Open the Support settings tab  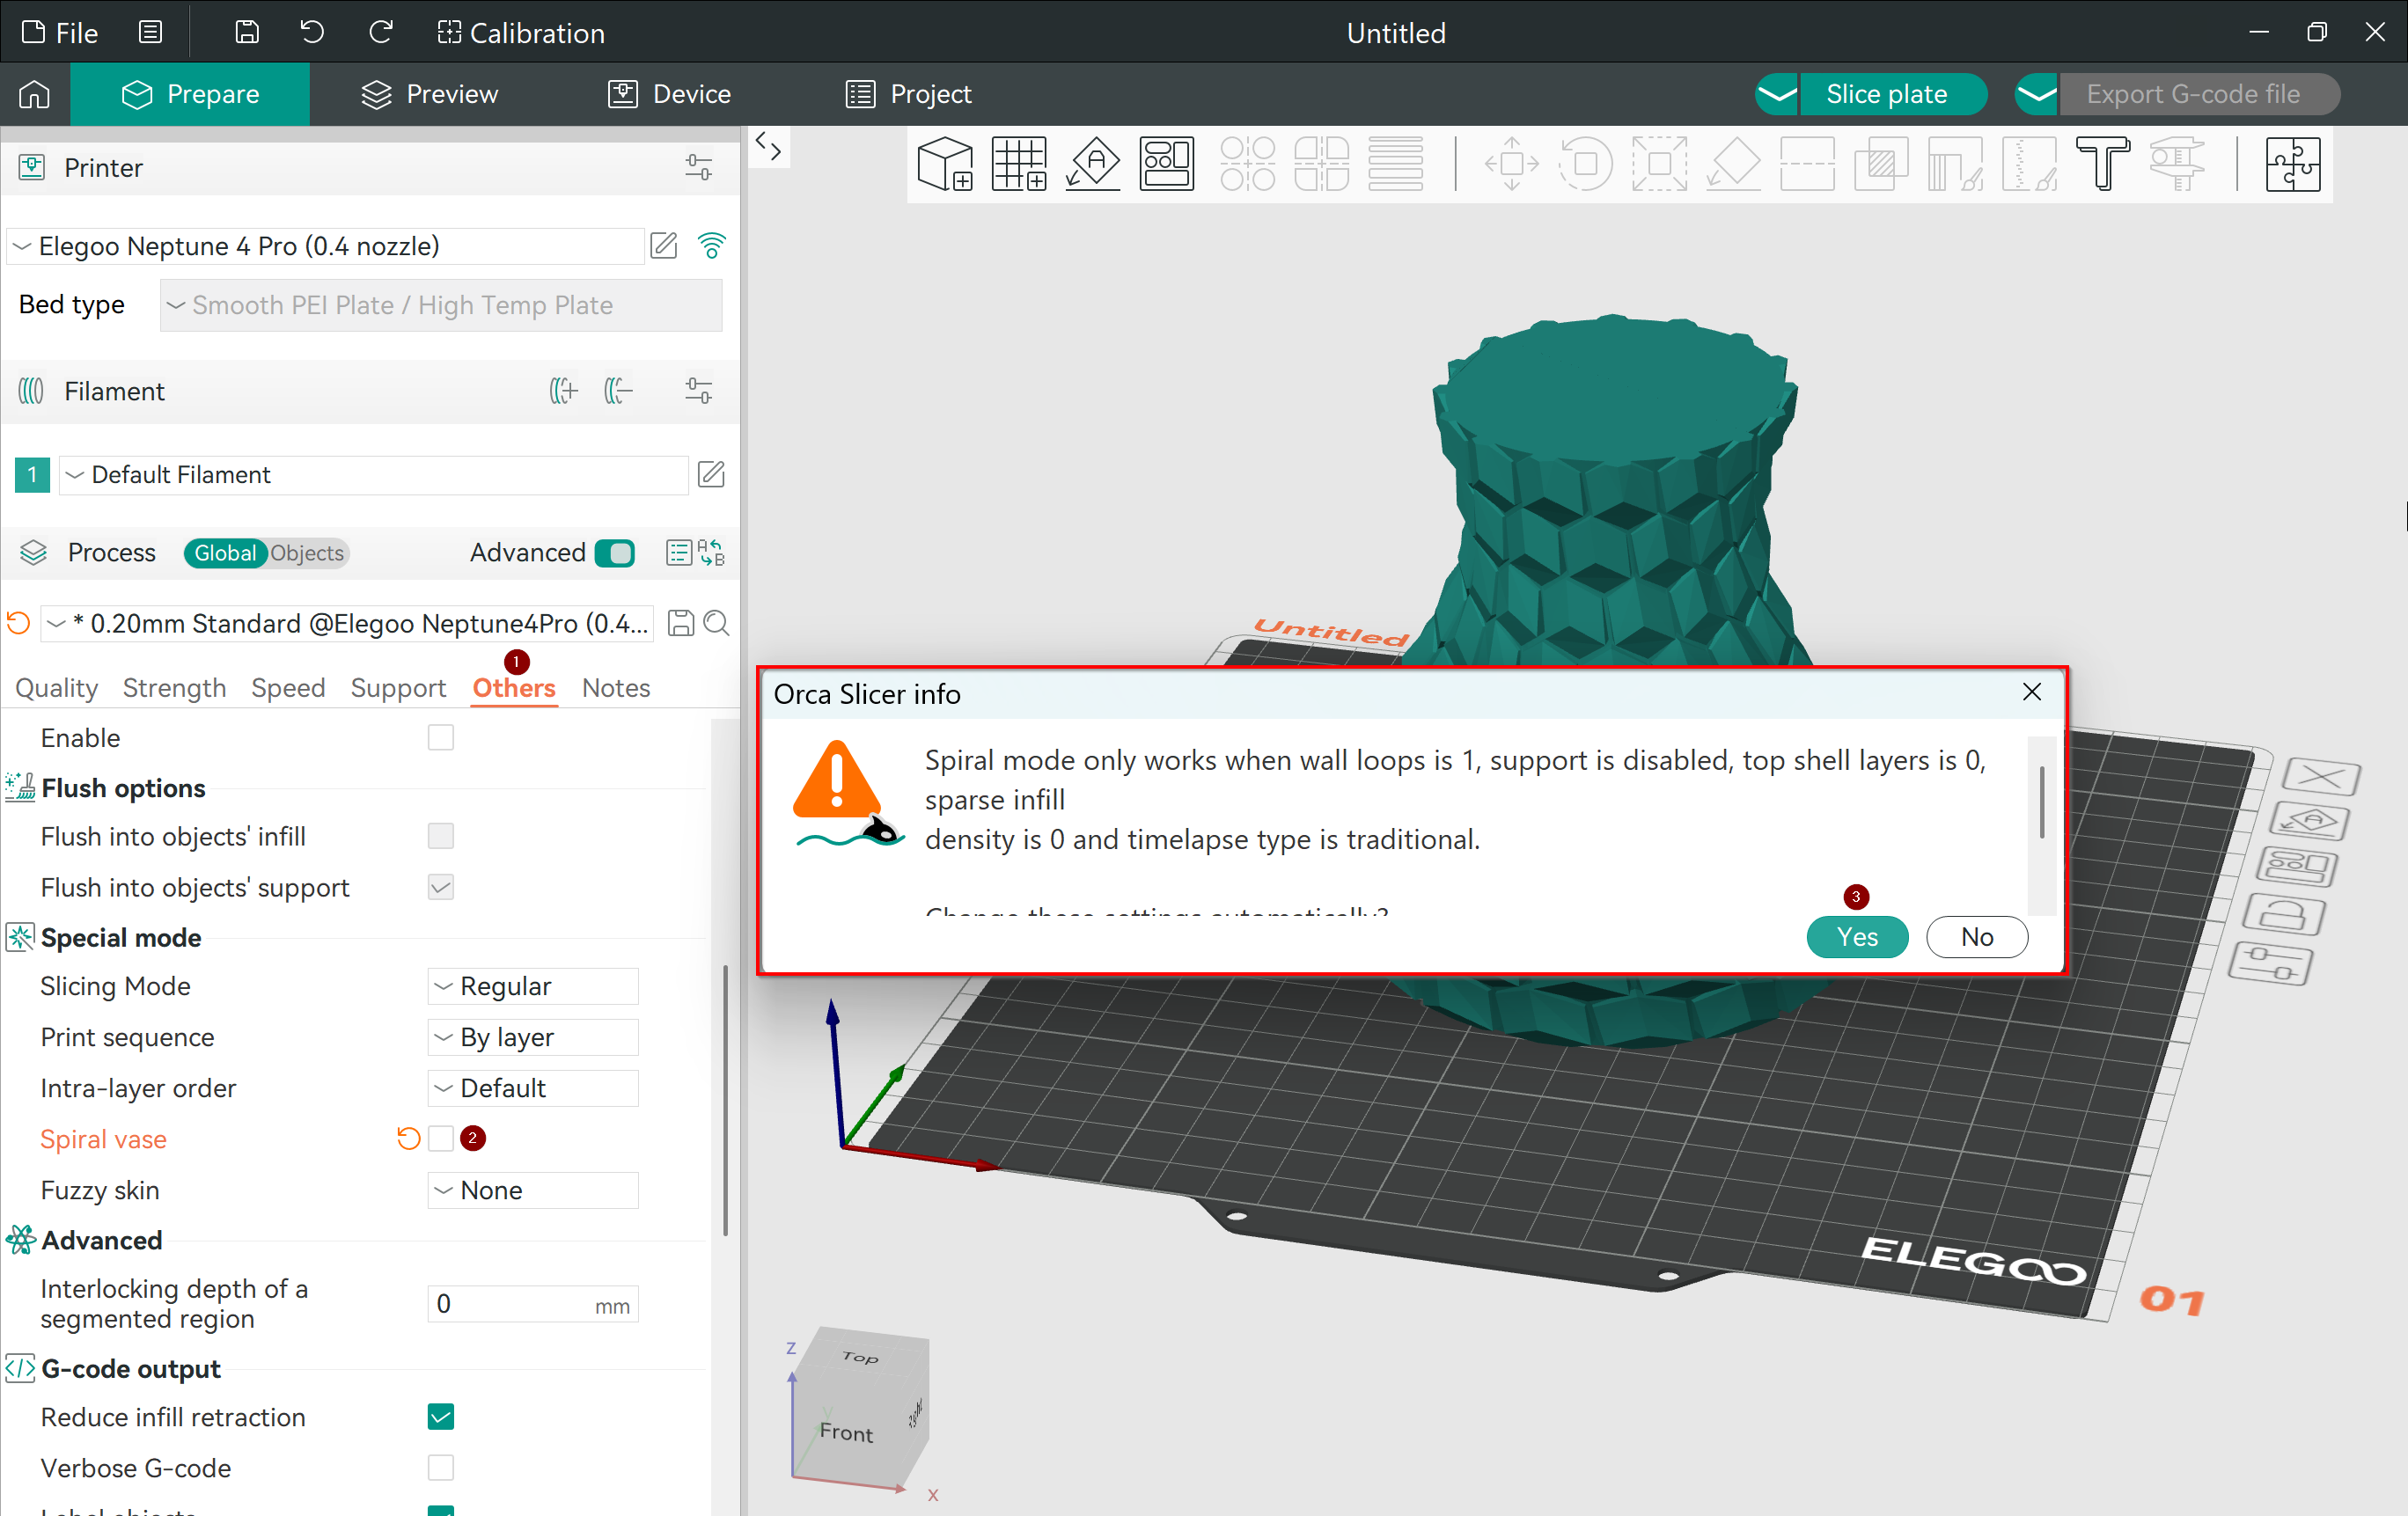click(x=398, y=688)
